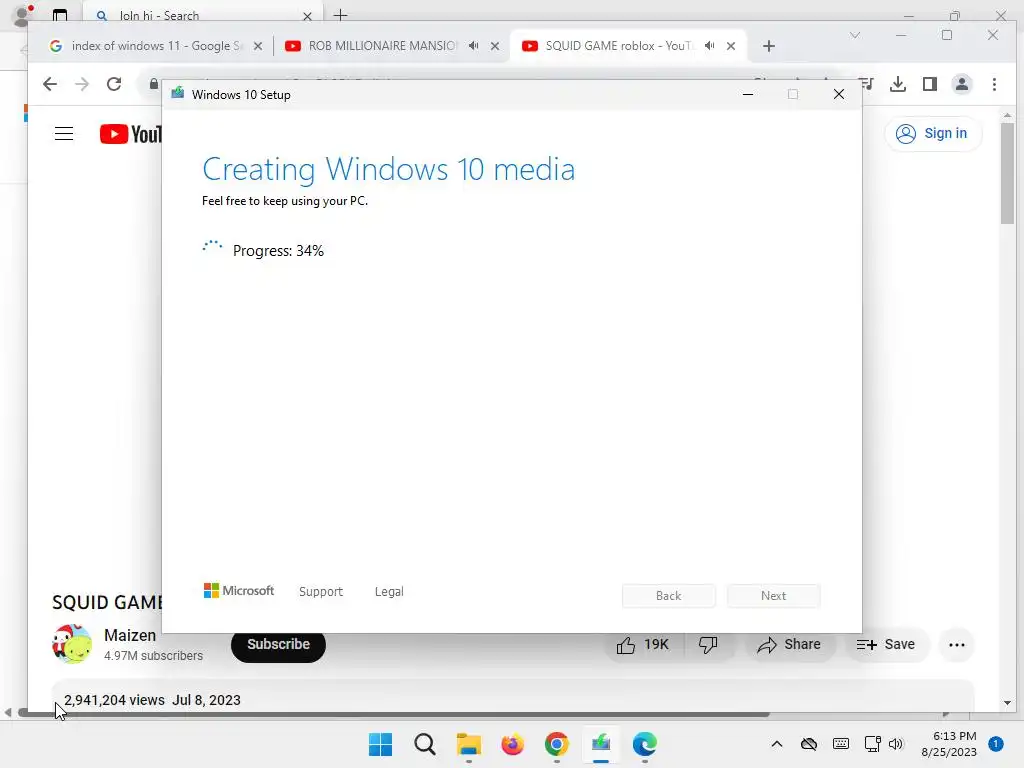Click Support link in Setup window
Screen dimensions: 1024x768
tap(321, 592)
